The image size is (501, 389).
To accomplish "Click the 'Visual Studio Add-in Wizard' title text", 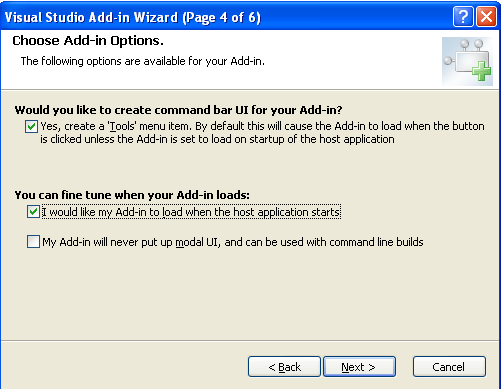I will tap(91, 17).
